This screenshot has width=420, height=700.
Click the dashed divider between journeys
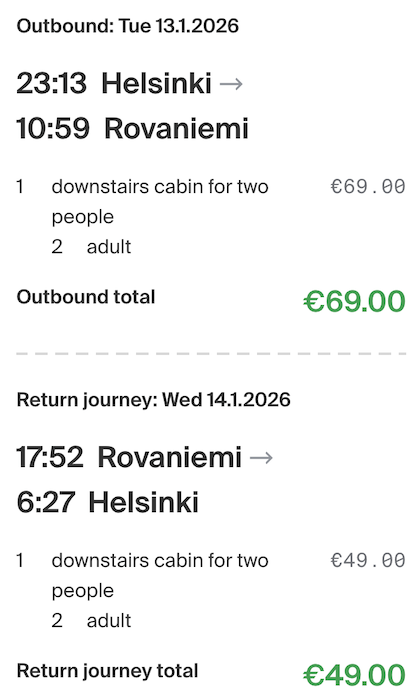(x=211, y=354)
